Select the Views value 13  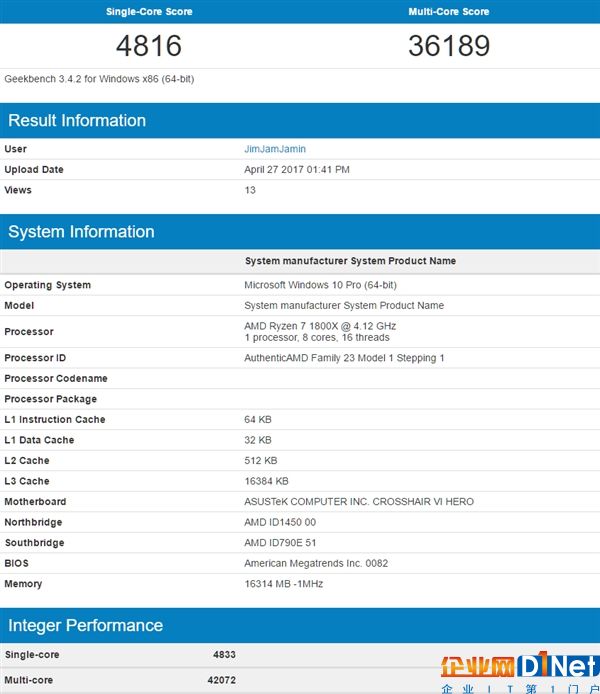click(x=250, y=190)
